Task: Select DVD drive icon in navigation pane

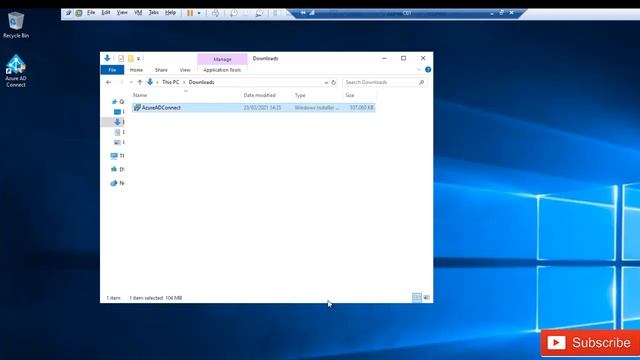Action: 114,169
